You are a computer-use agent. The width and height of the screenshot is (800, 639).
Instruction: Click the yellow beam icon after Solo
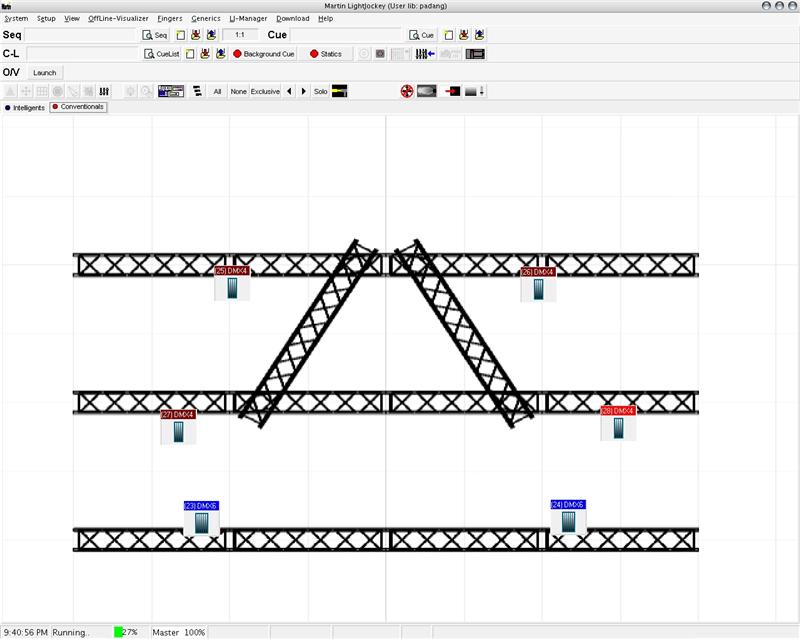coord(339,91)
